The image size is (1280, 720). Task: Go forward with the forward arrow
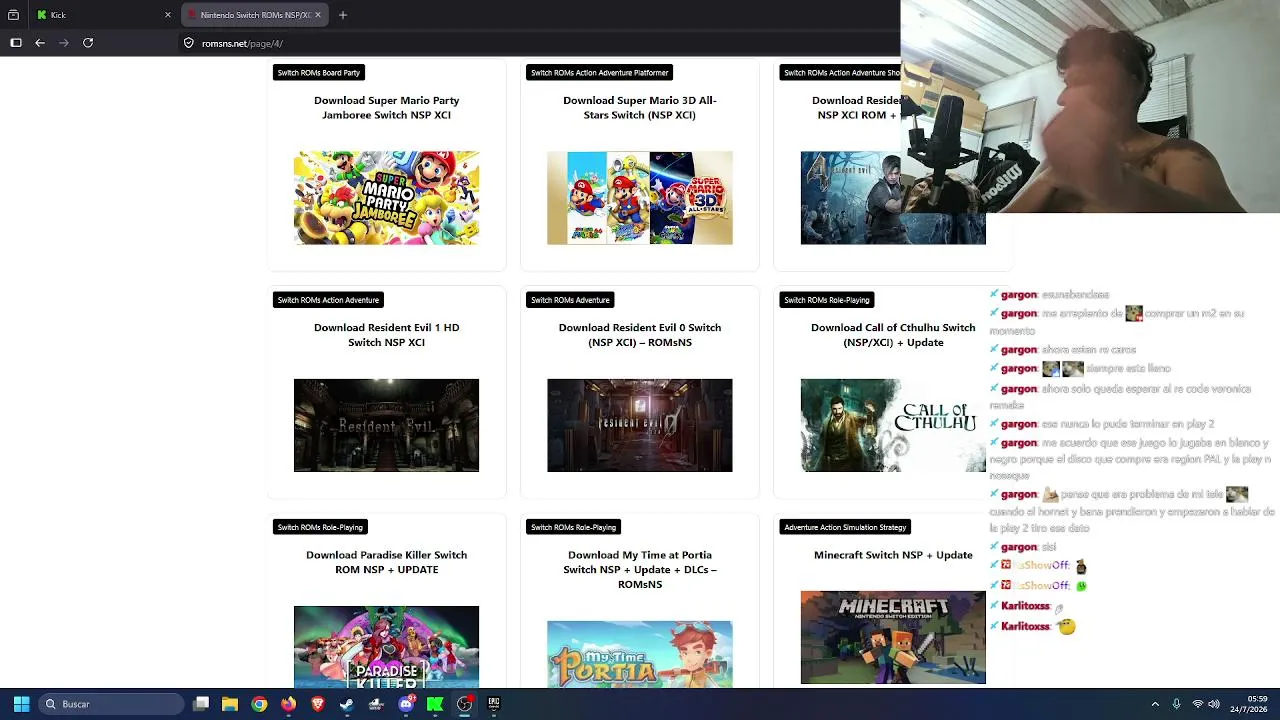[64, 43]
